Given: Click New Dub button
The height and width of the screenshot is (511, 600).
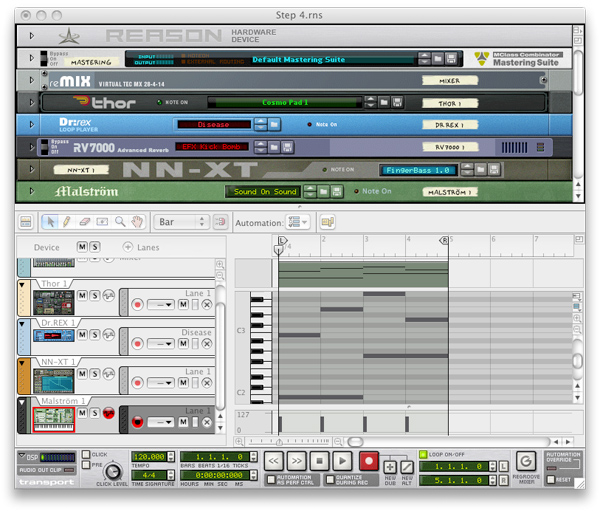Looking at the screenshot, I should (x=390, y=467).
